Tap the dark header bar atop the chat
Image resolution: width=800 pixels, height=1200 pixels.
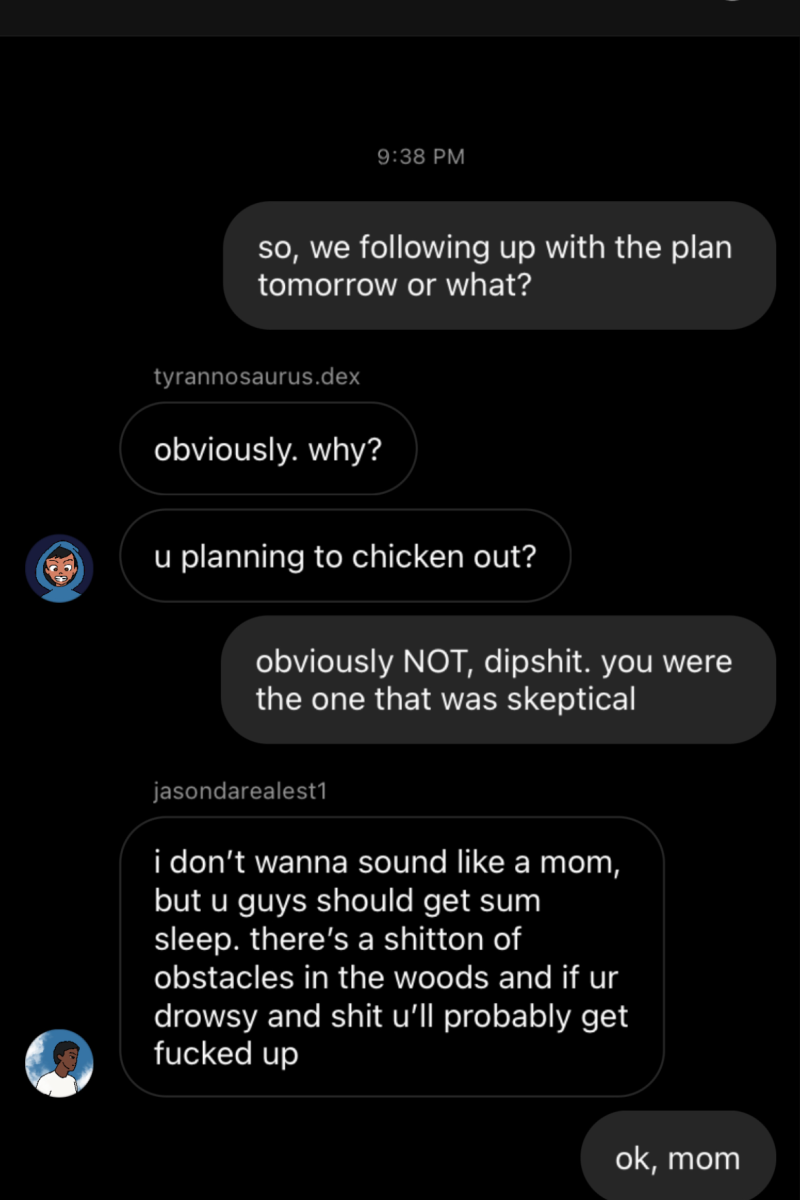[x=400, y=17]
